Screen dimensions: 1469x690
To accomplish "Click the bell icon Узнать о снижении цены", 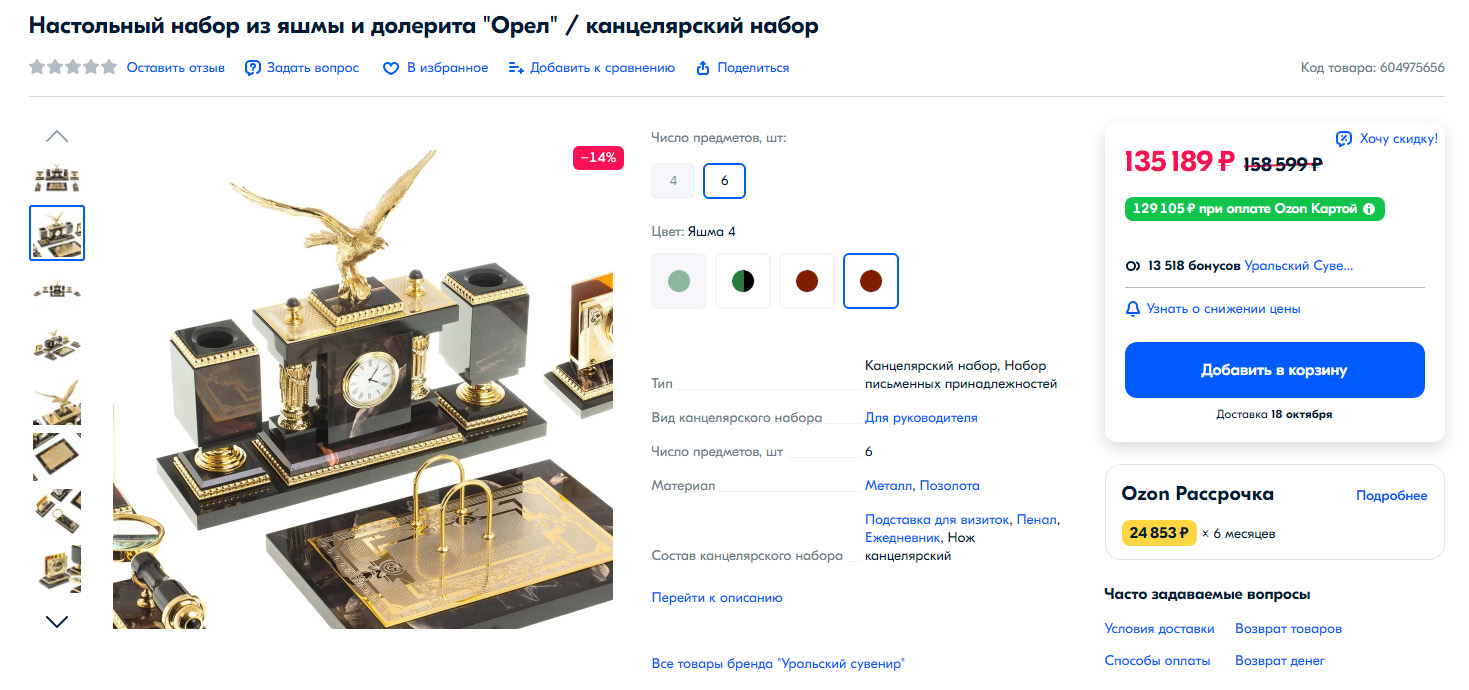I will pyautogui.click(x=1133, y=309).
